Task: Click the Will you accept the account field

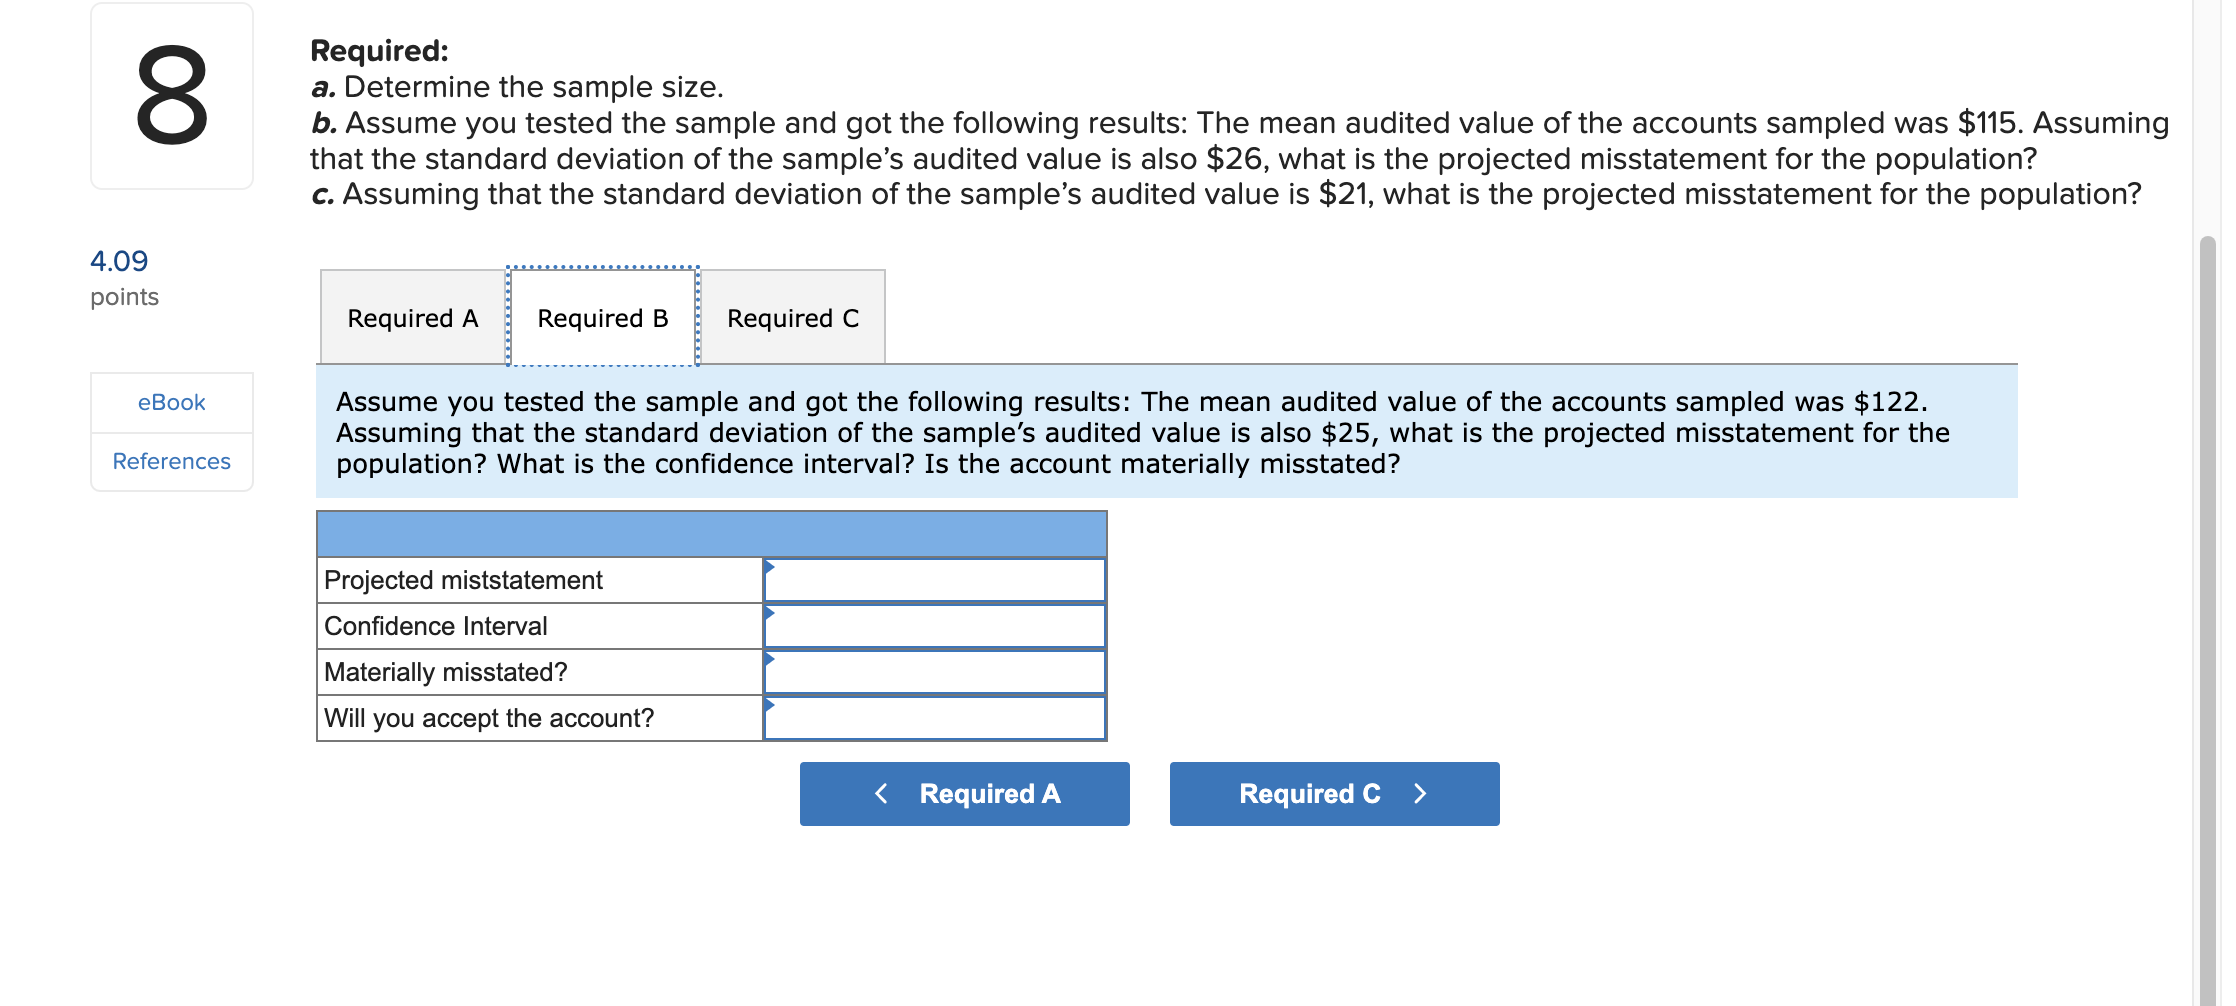Action: tap(935, 717)
